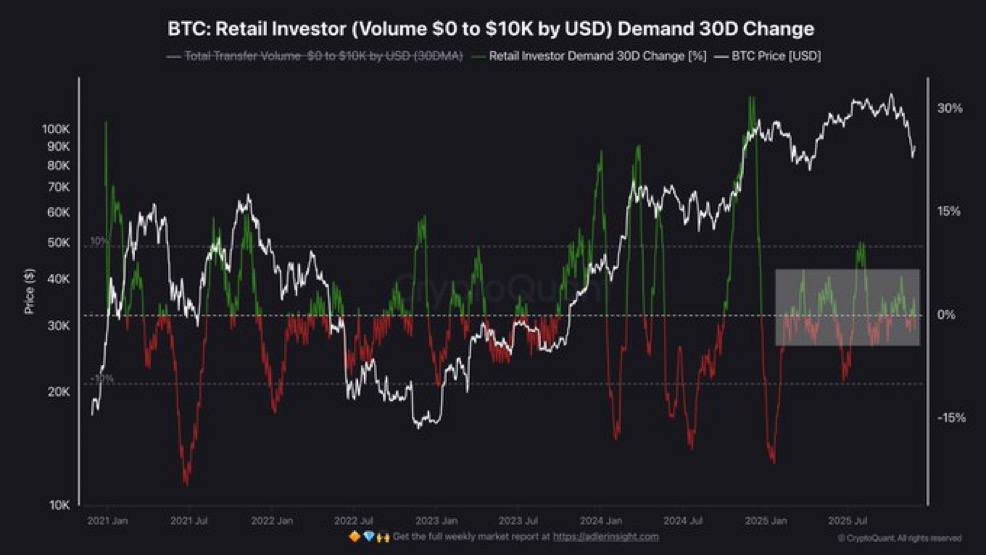This screenshot has height=555, width=986.
Task: Click the 10% threshold line label
Action: coord(99,241)
